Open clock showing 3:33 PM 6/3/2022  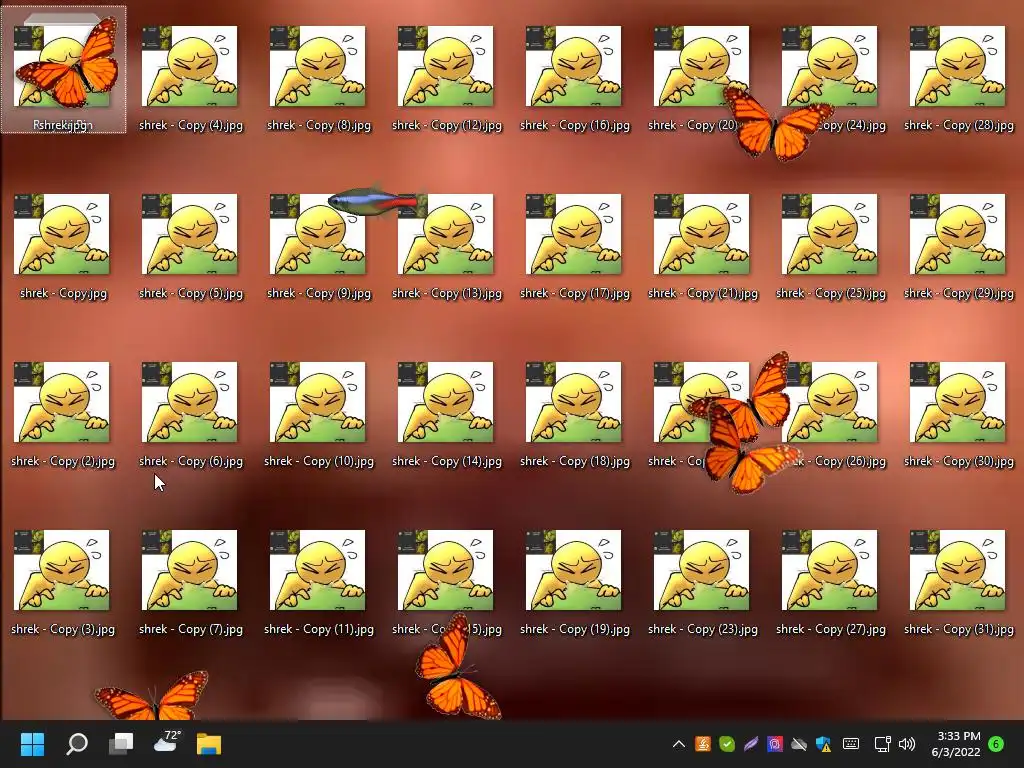(x=956, y=744)
